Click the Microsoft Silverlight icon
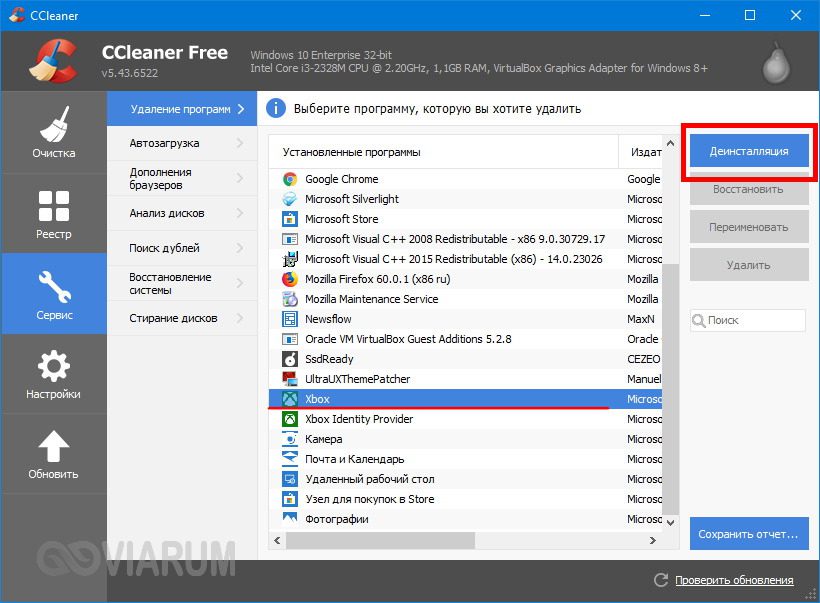Viewport: 820px width, 603px height. (290, 199)
